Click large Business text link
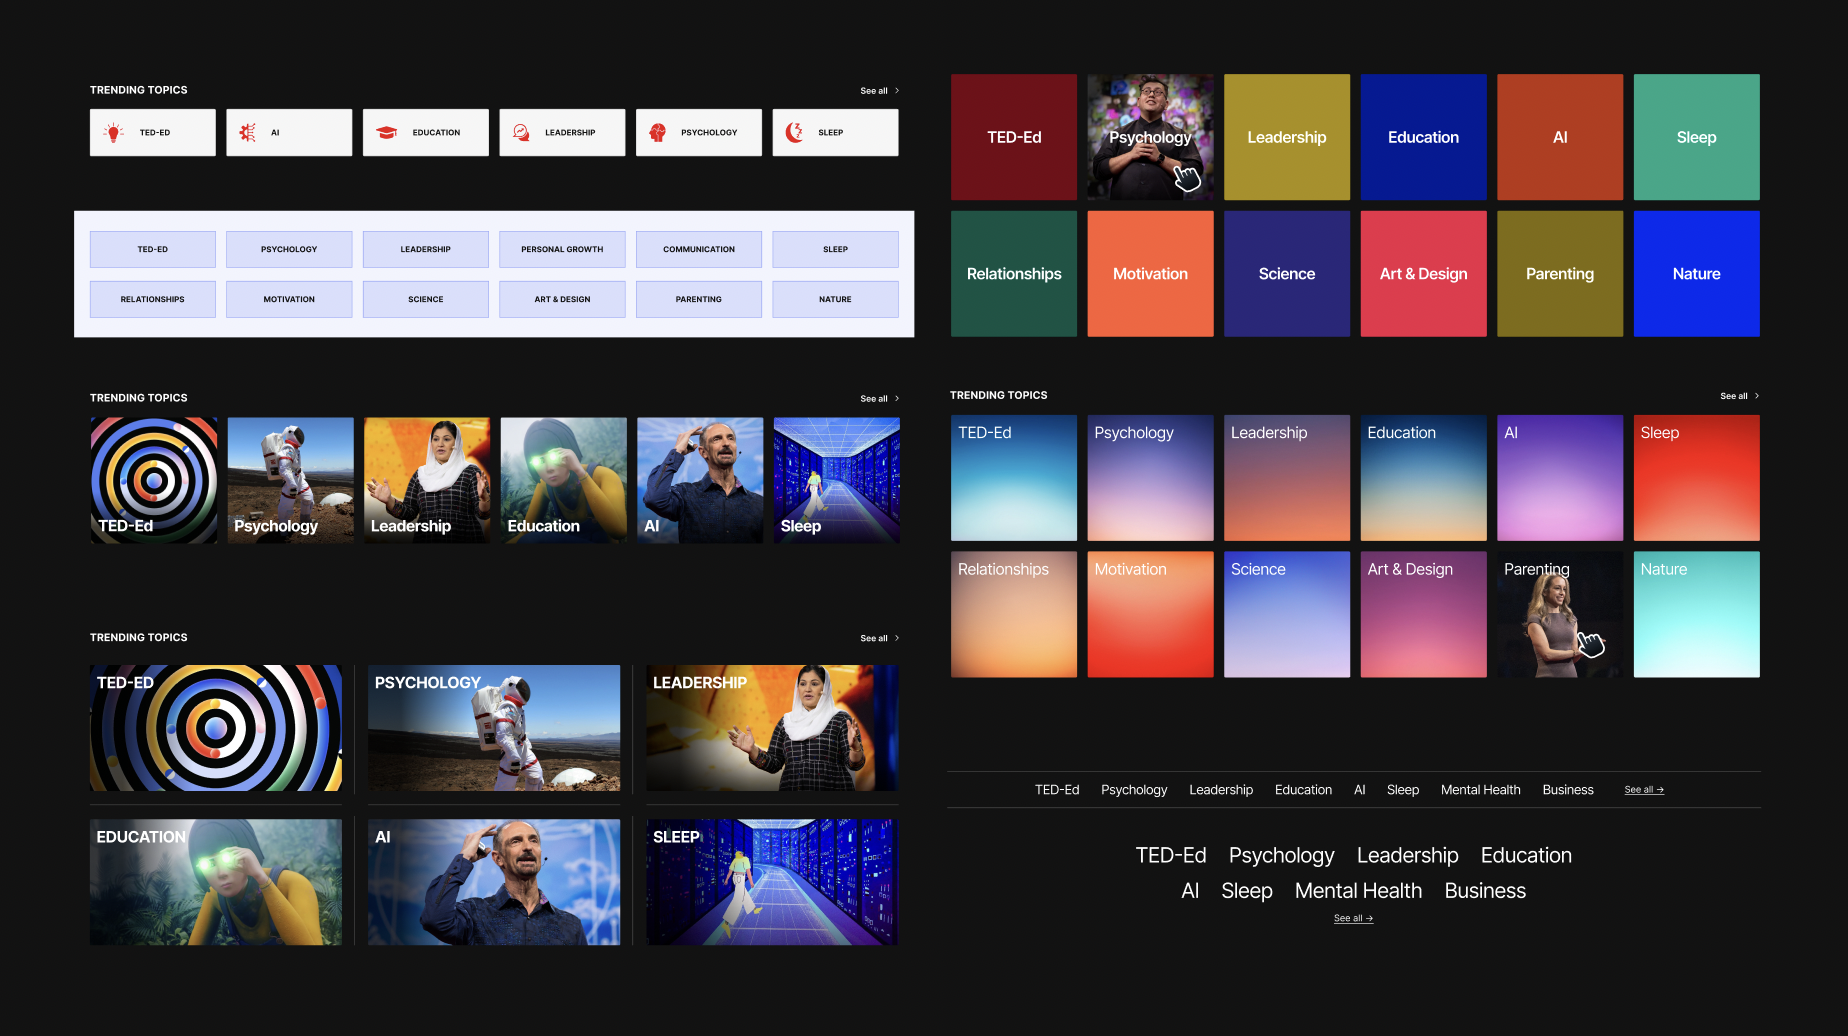Screen dimensions: 1848x1036 click(x=1485, y=891)
